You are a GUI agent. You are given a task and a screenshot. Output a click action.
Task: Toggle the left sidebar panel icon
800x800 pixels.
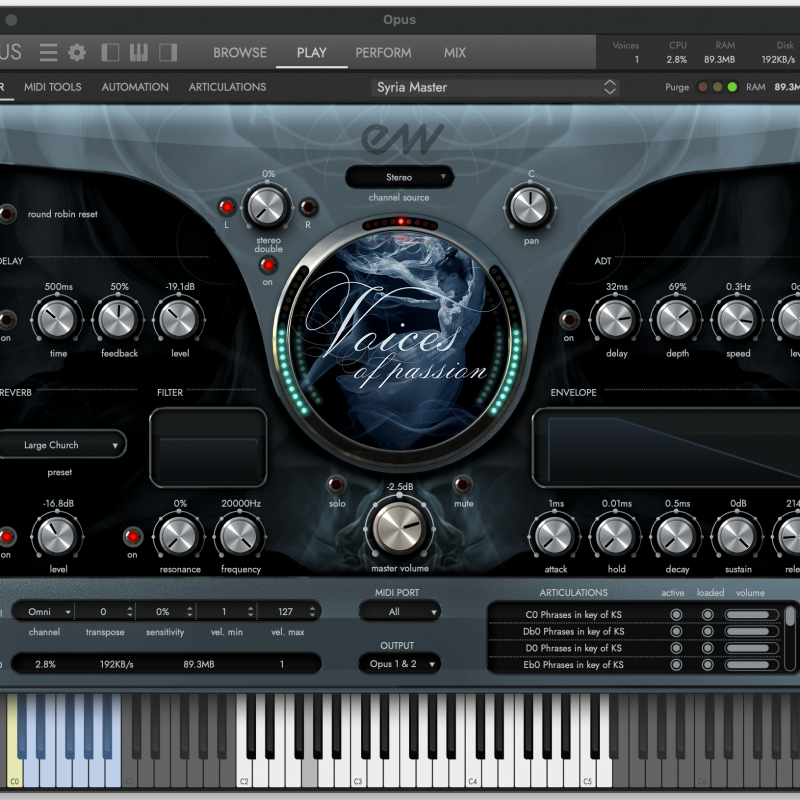pos(110,53)
